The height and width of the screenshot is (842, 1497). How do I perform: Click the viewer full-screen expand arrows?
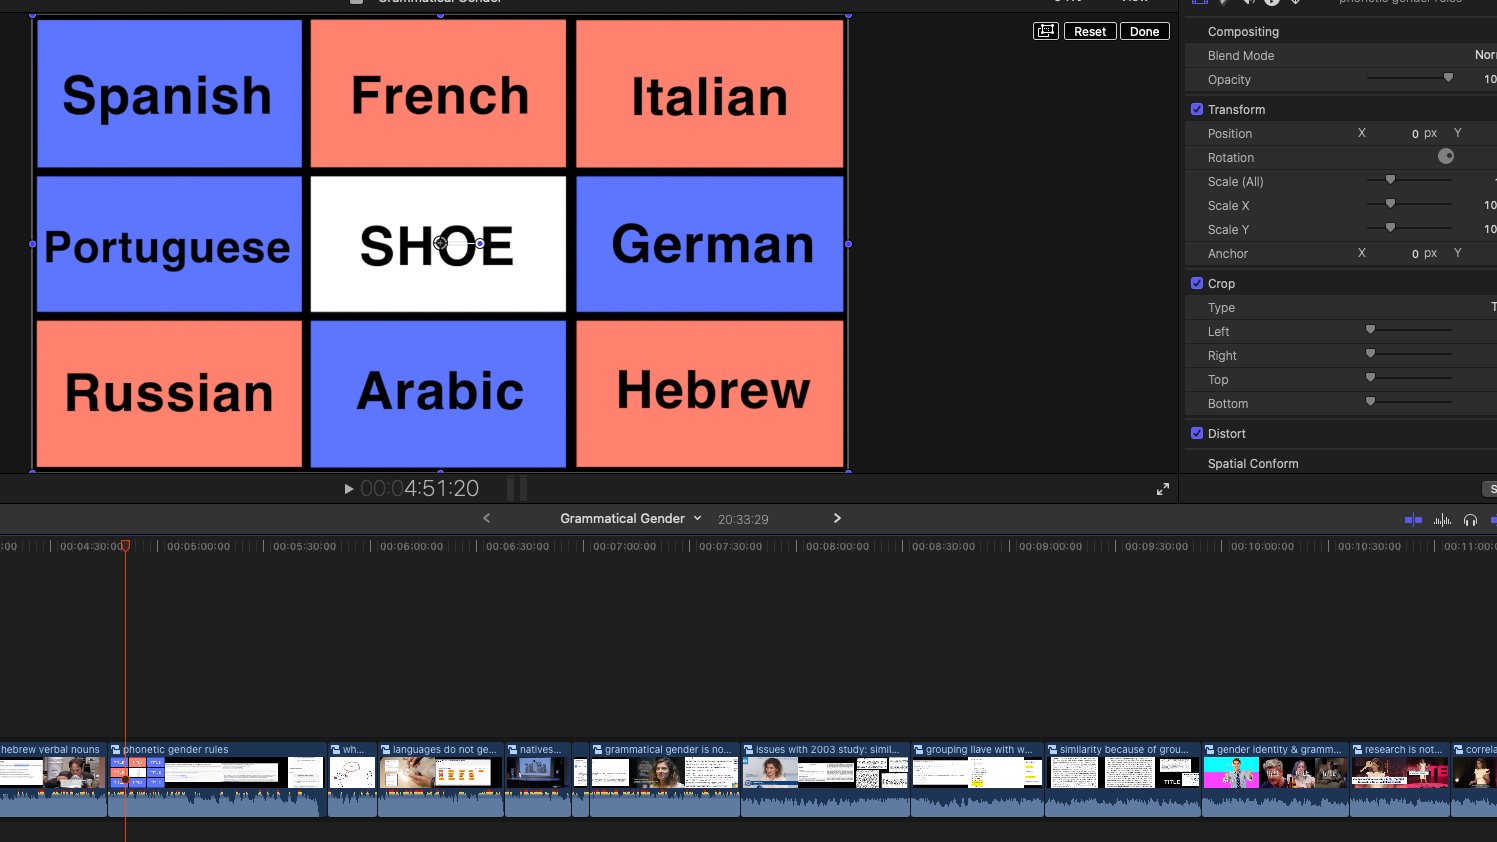click(x=1163, y=489)
